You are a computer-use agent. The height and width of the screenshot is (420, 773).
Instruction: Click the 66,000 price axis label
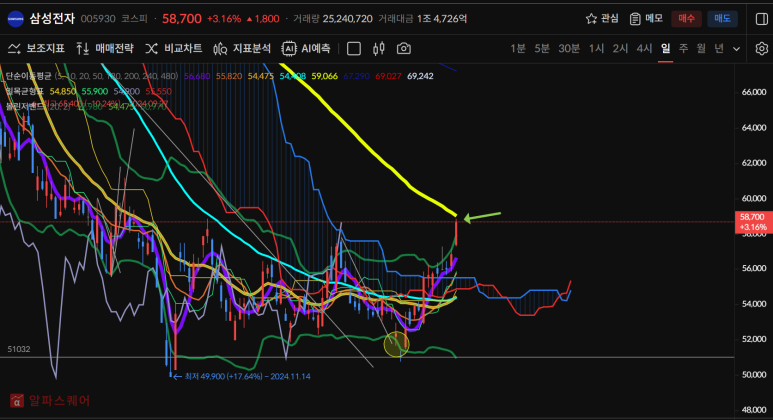[754, 92]
